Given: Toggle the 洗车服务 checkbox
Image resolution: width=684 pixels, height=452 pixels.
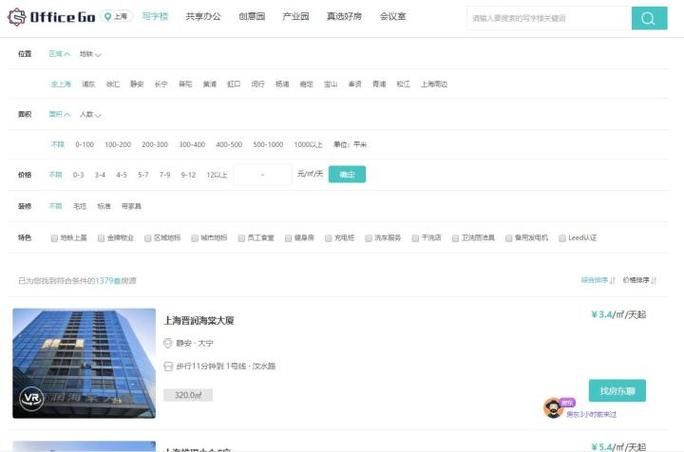Looking at the screenshot, I should coord(368,238).
